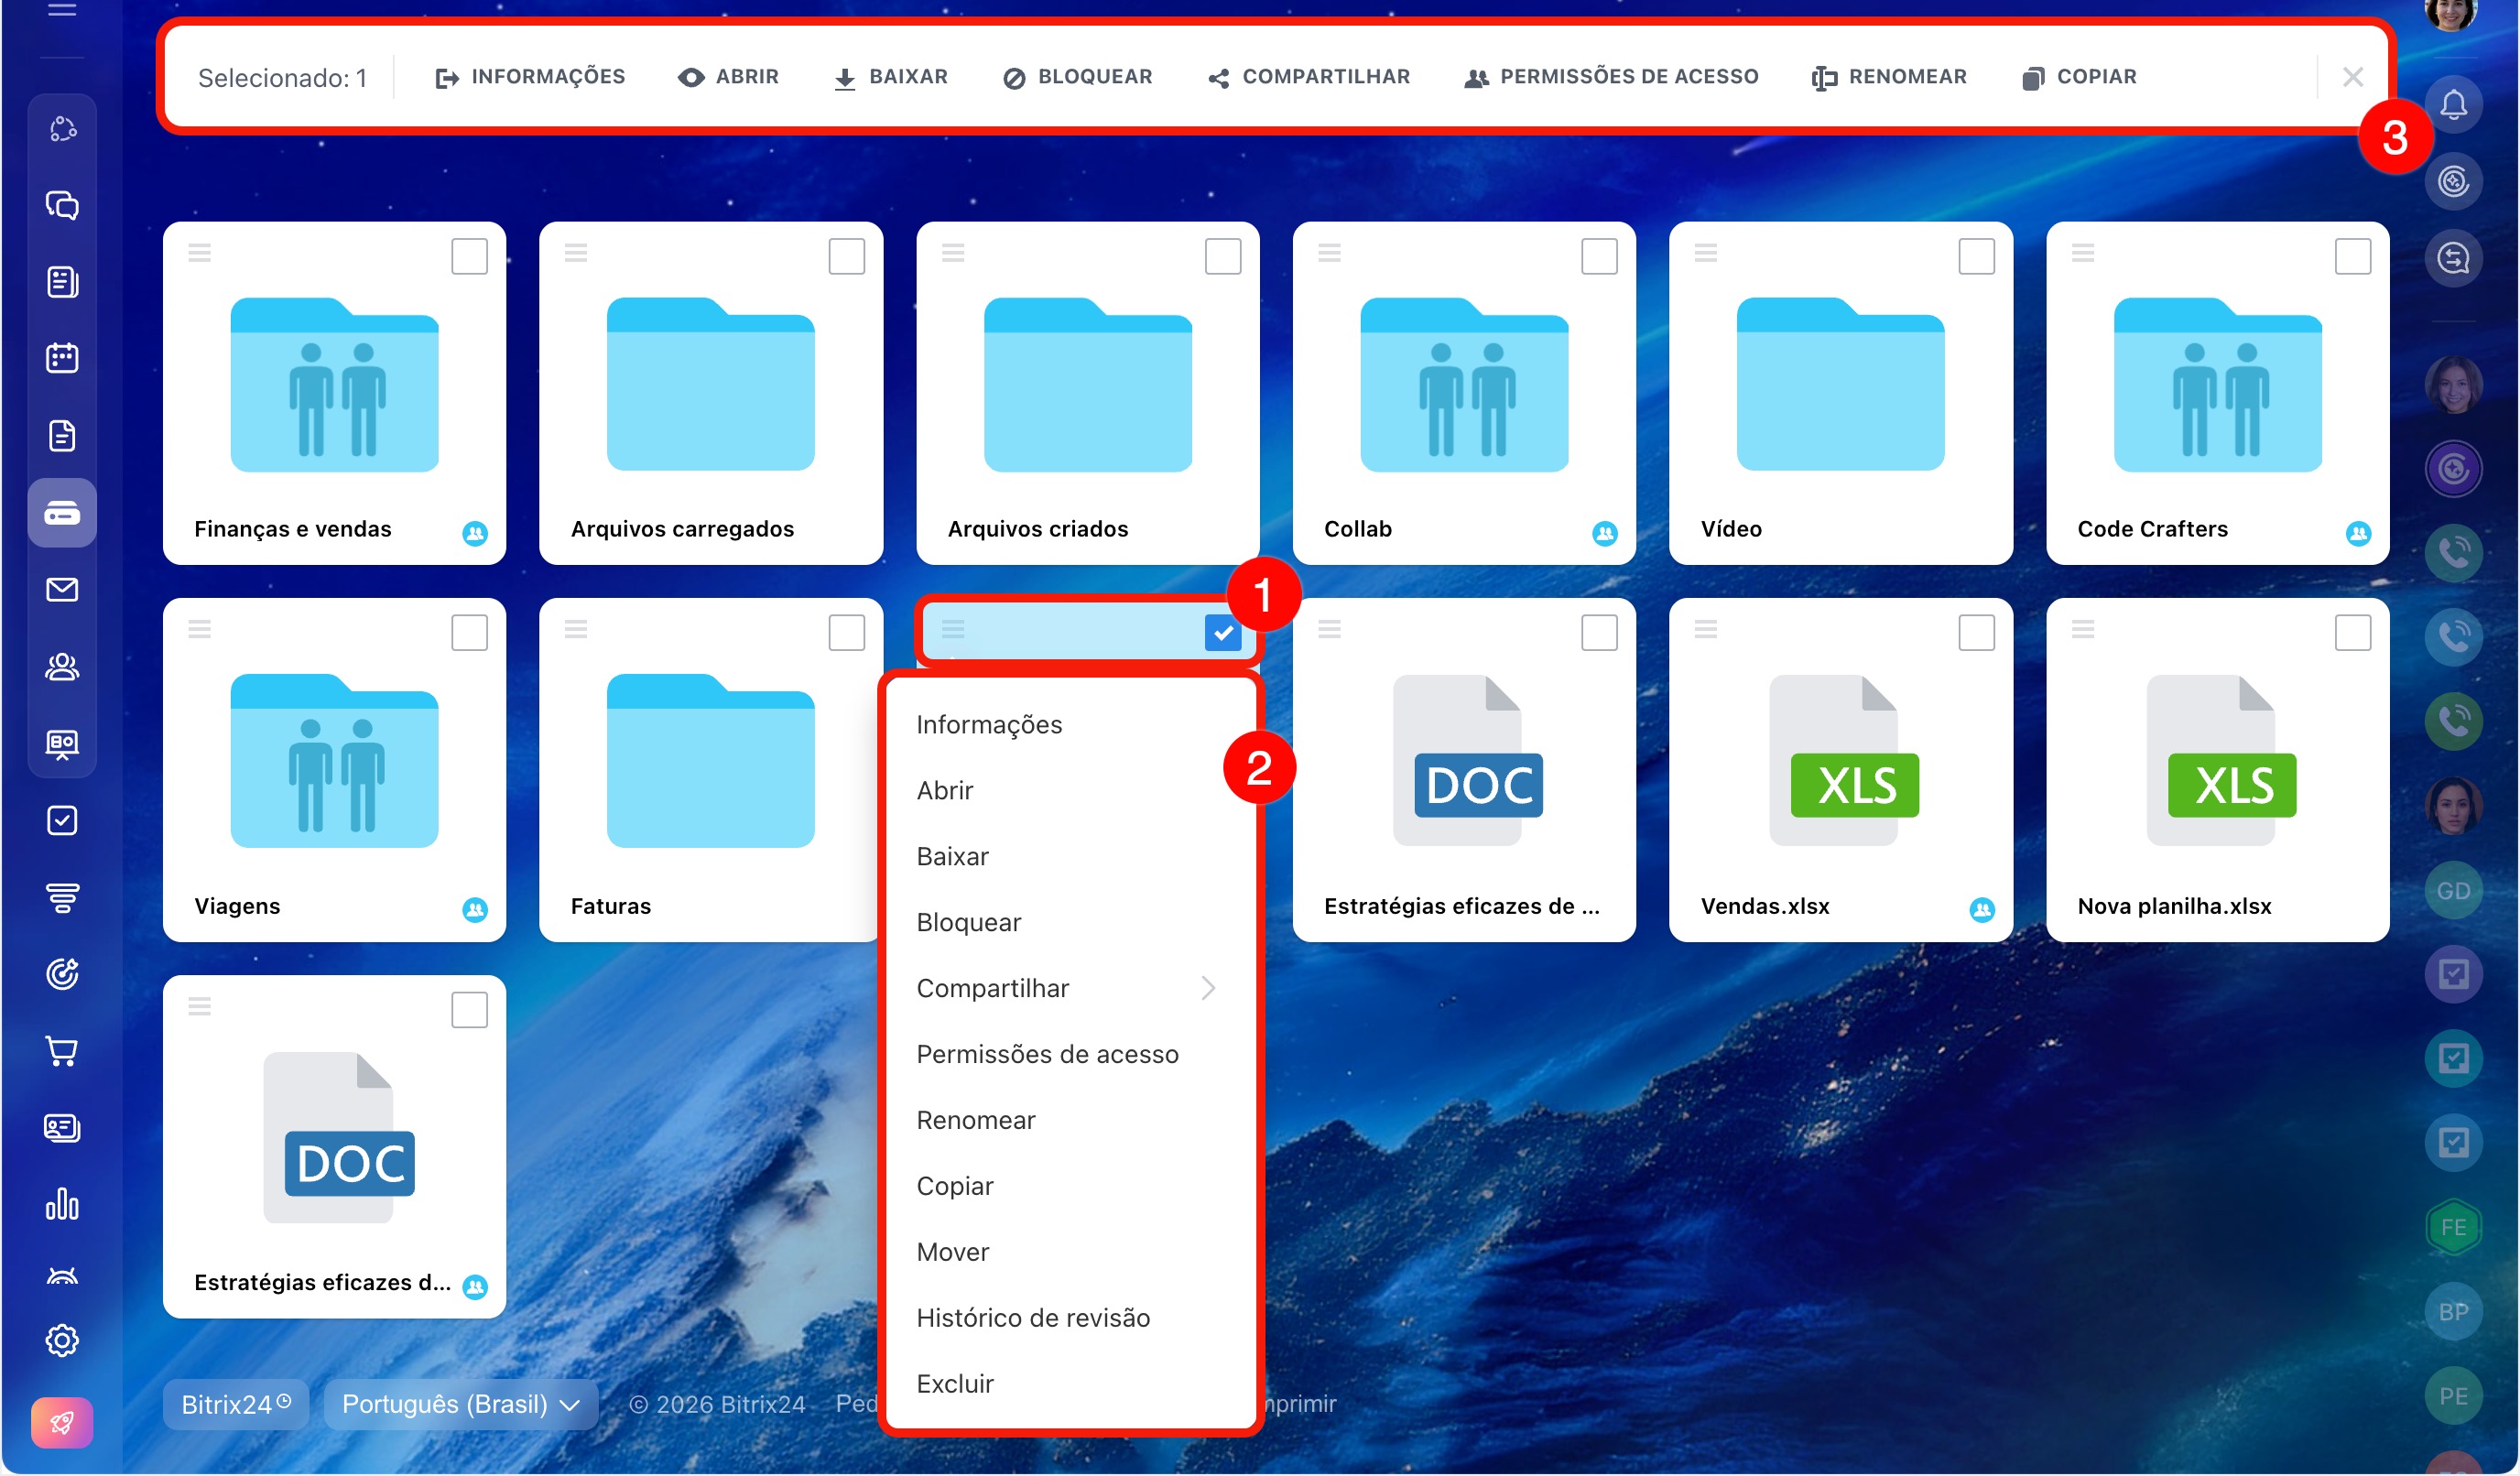
Task: Open the settings gear in sidebar
Action: [x=62, y=1340]
